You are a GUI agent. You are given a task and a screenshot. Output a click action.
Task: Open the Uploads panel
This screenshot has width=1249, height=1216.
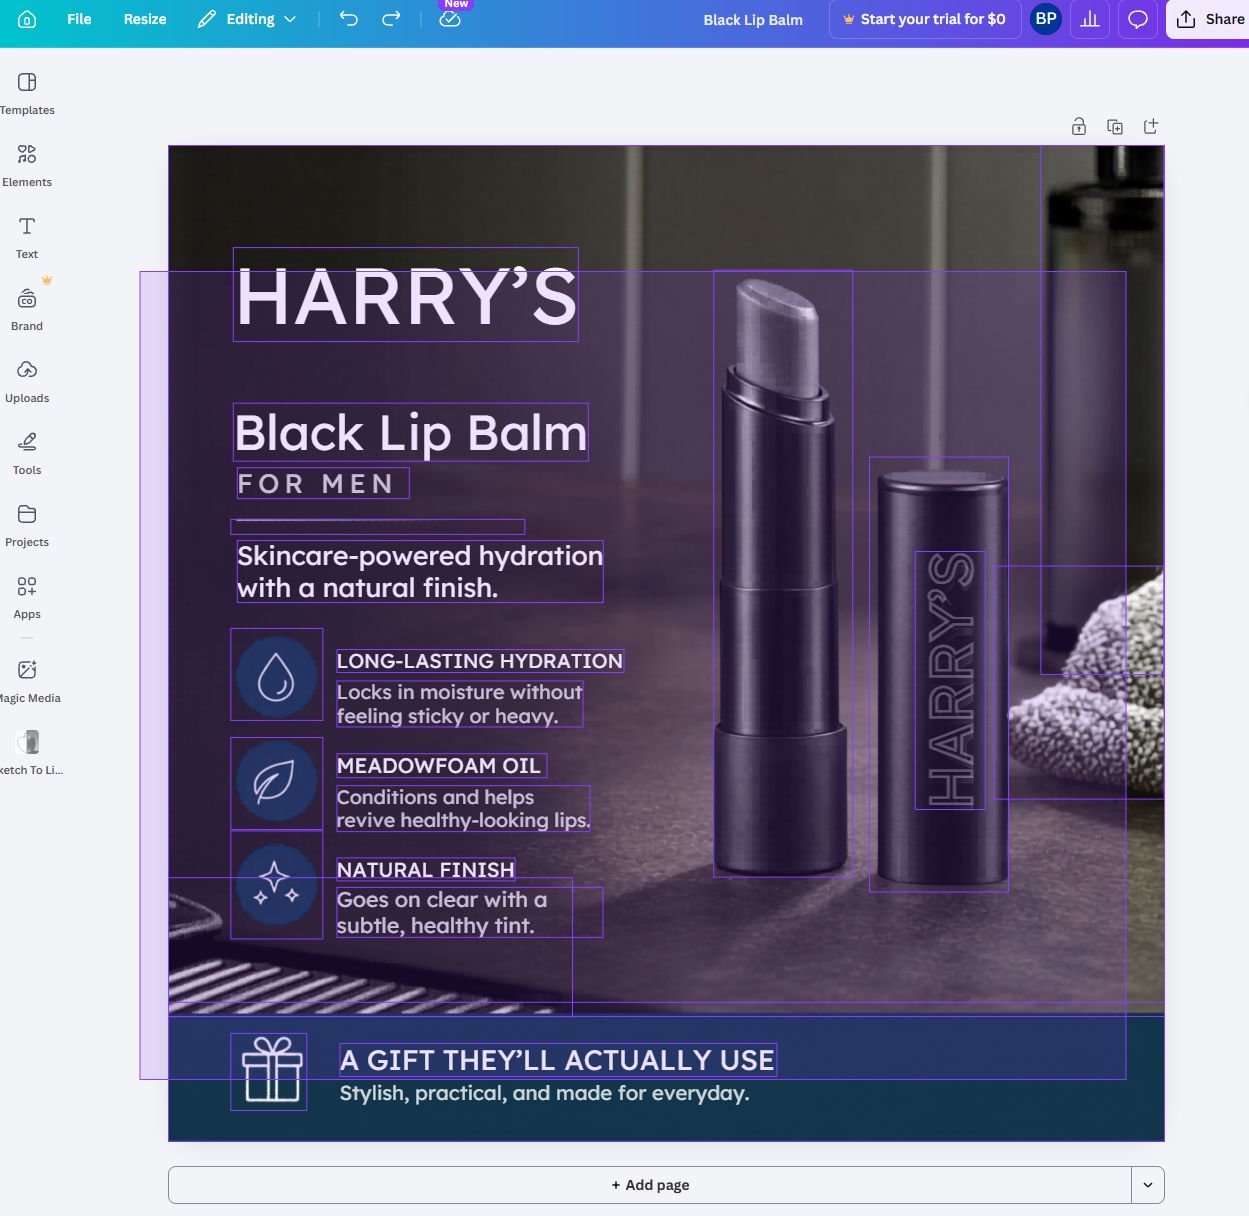27,381
